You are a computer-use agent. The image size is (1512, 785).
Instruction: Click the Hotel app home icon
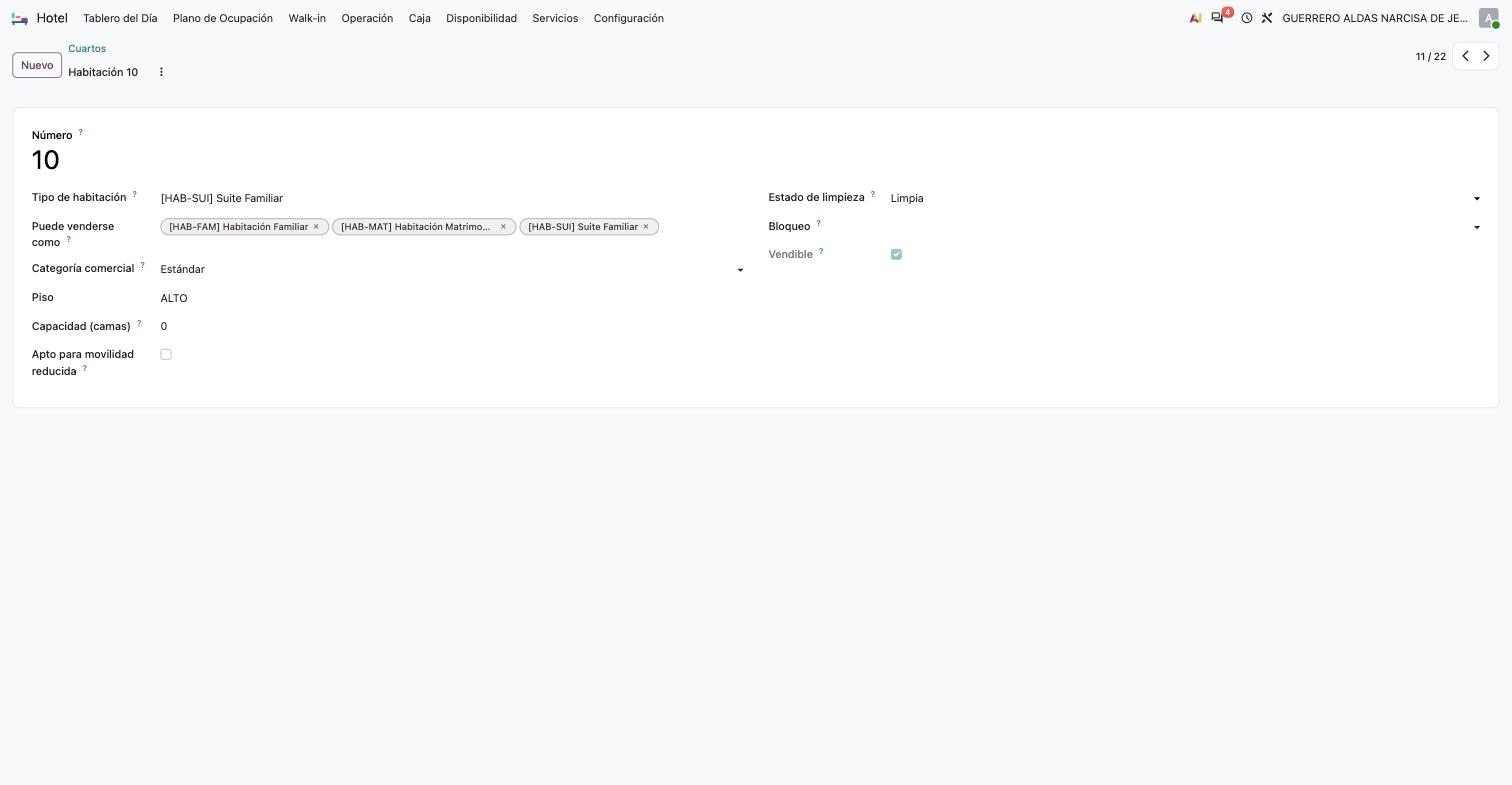pyautogui.click(x=19, y=18)
